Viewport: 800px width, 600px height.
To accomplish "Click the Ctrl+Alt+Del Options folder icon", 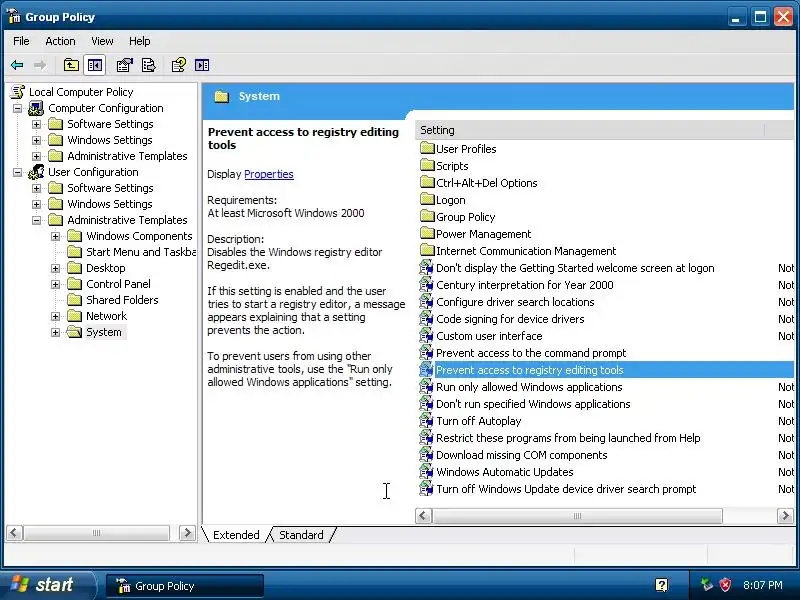I will [427, 183].
